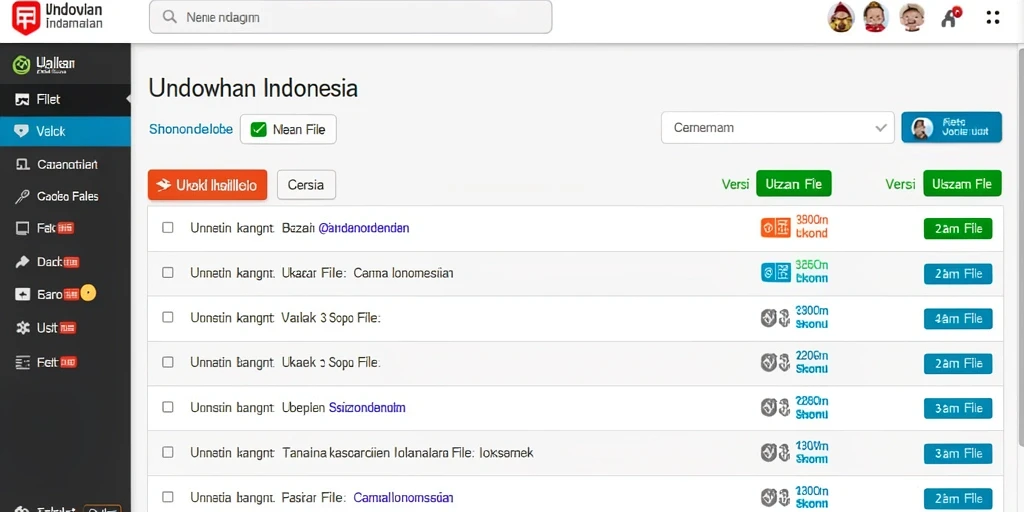The image size is (1024, 512).
Task: Click the orange Ukakl lhaillelo button
Action: 208,185
